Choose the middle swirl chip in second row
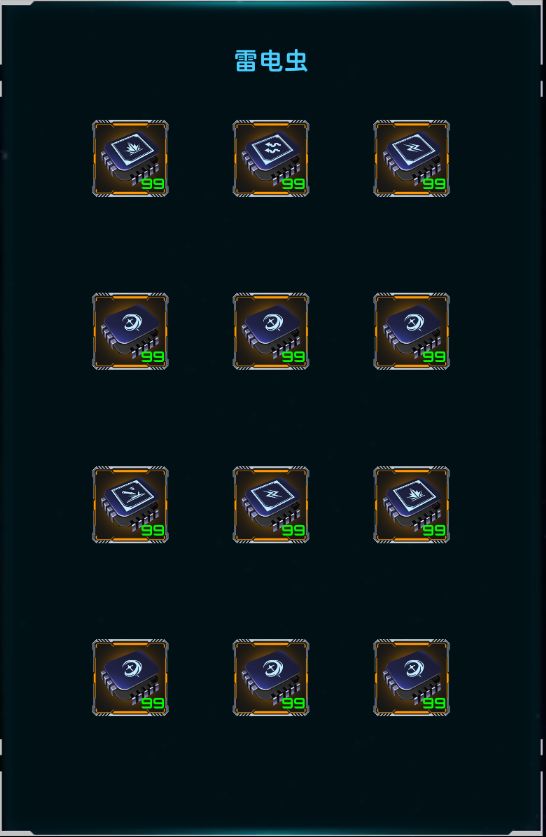Screen dimensions: 546x837 coord(271,331)
